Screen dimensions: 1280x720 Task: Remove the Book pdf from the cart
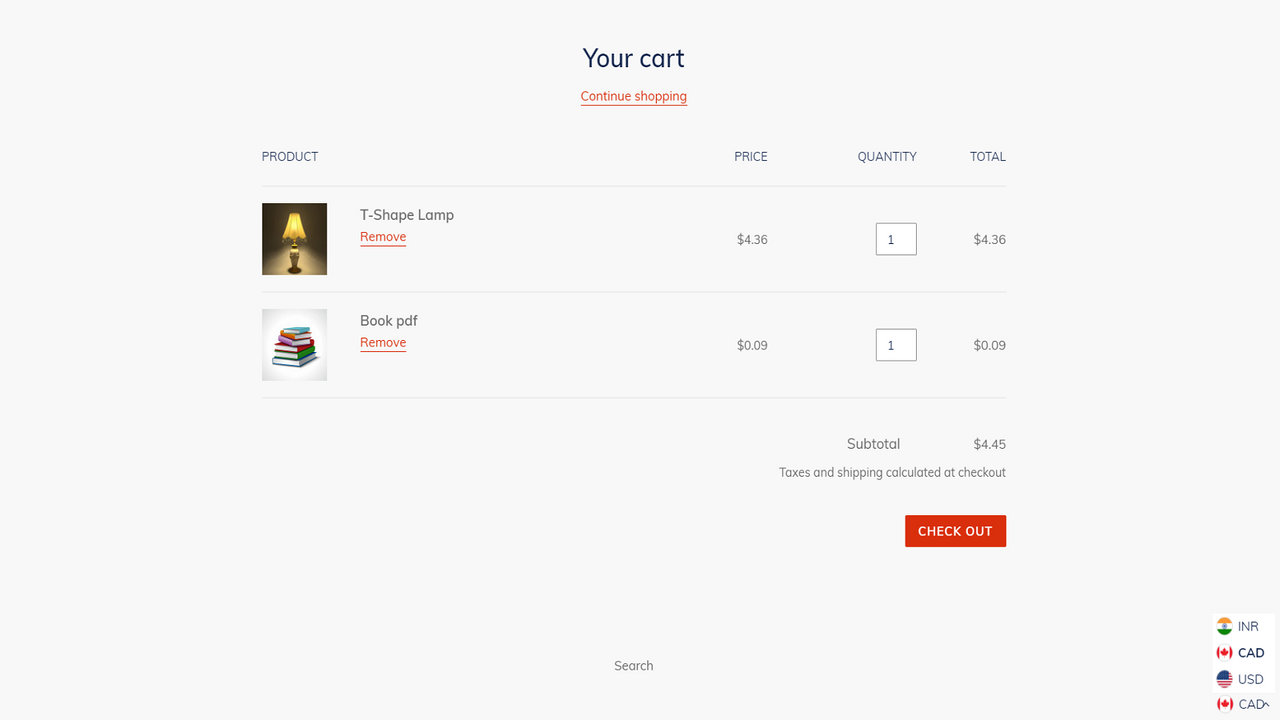point(383,342)
